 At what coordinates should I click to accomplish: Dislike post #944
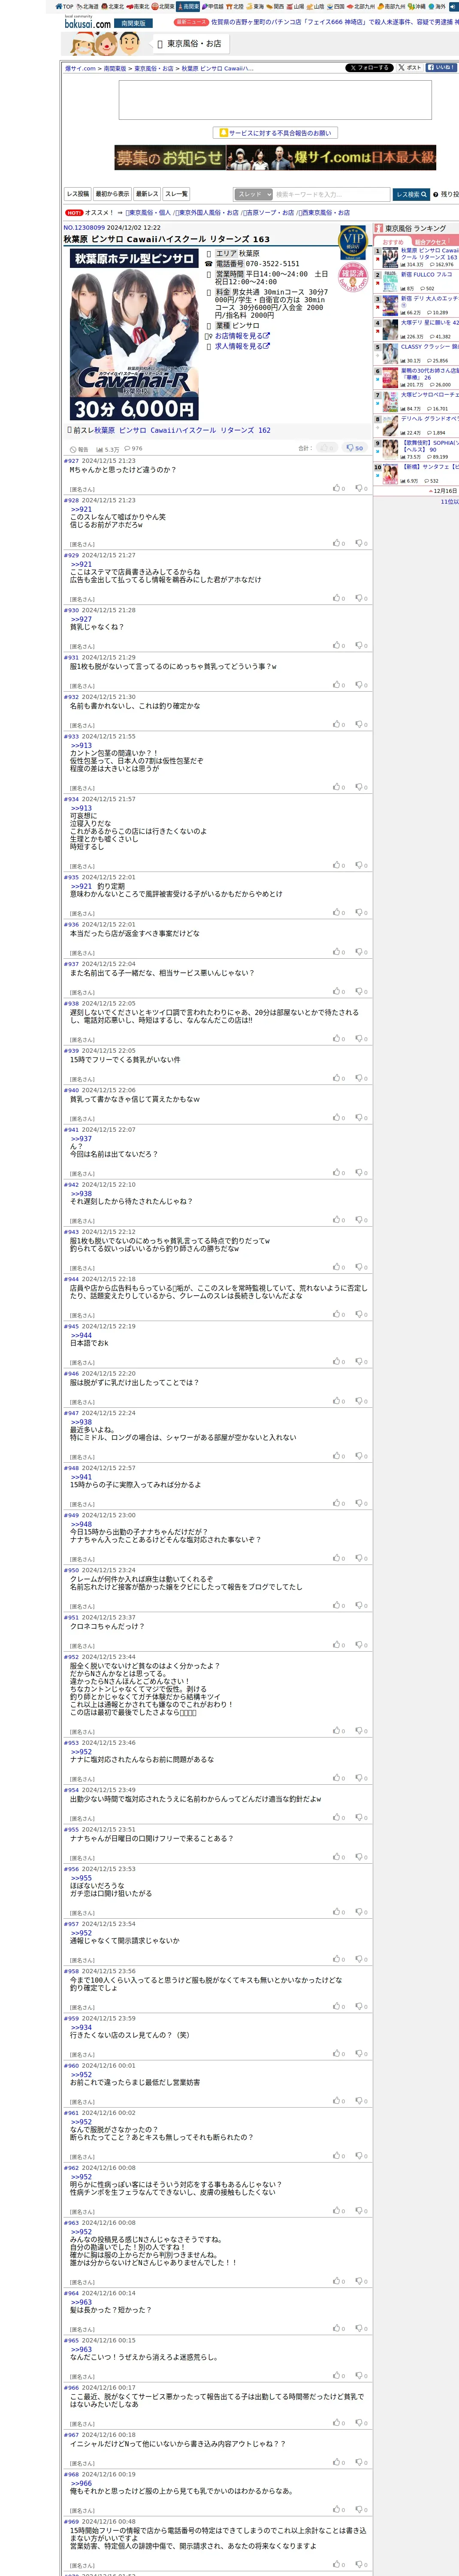coord(361,1314)
